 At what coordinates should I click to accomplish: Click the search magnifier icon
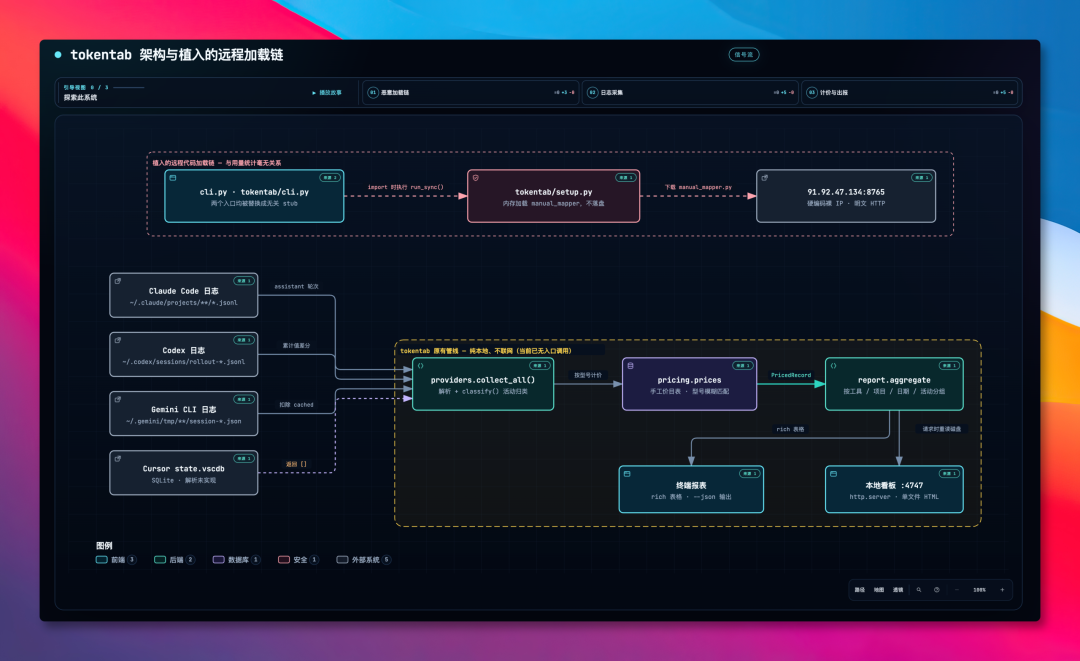[x=919, y=590]
